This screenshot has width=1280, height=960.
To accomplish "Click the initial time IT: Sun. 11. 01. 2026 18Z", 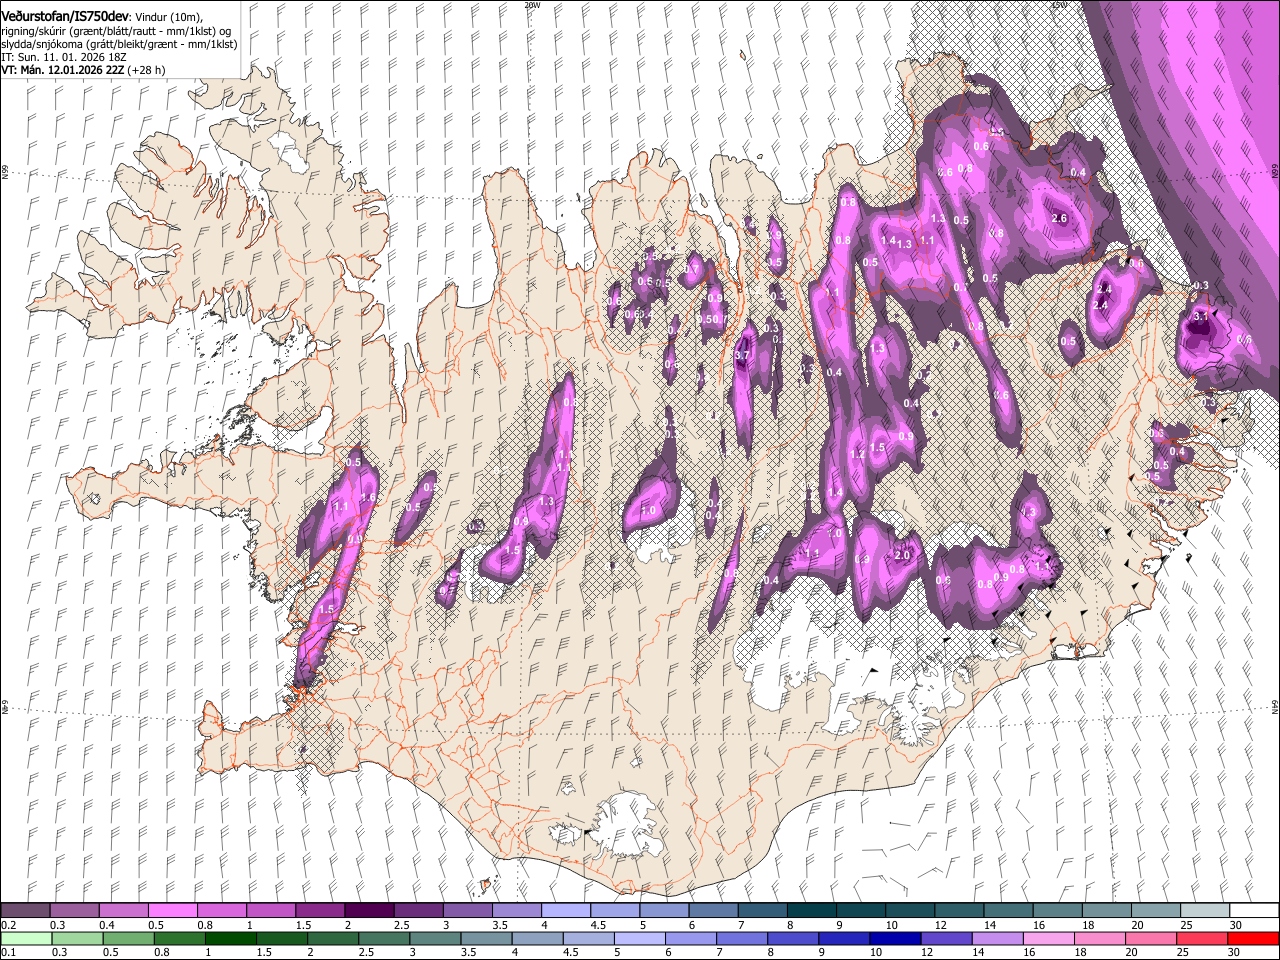I will click(x=64, y=57).
